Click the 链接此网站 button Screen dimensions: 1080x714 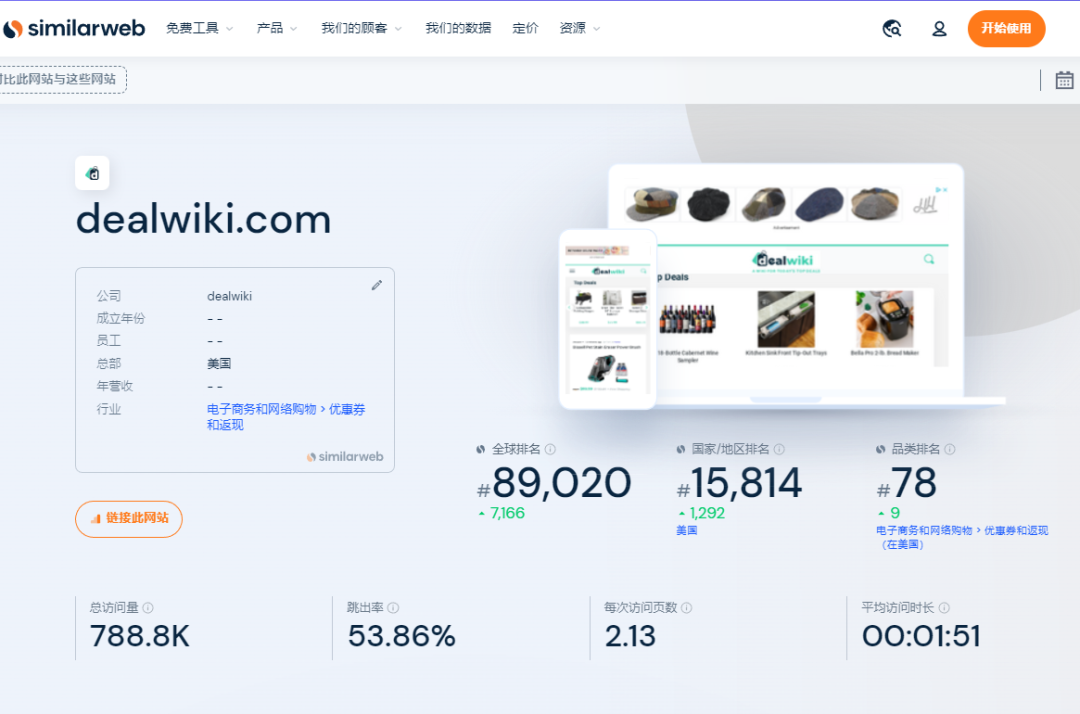coord(129,518)
